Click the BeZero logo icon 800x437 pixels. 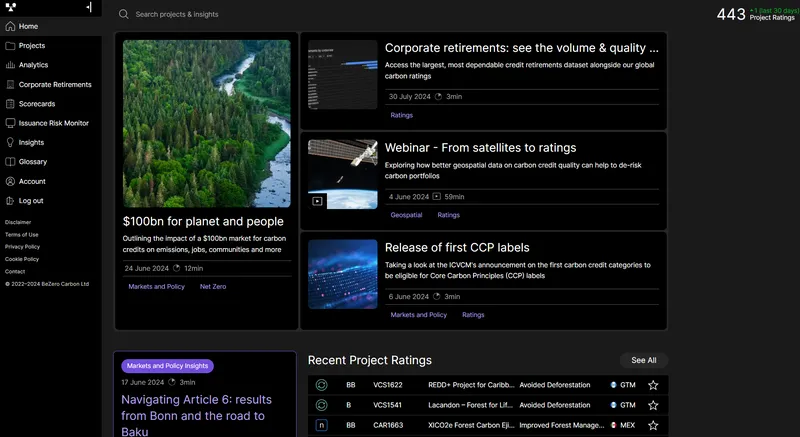(11, 7)
